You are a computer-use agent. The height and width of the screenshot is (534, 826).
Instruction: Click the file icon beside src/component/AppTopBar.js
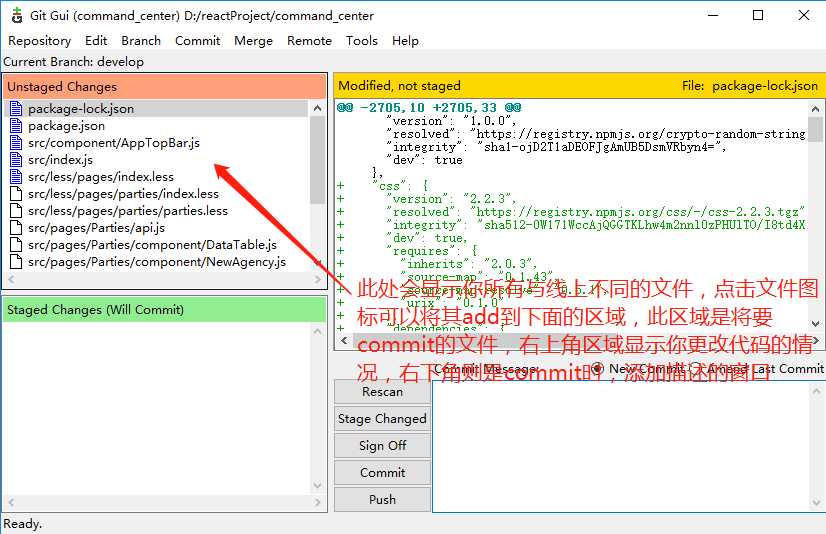pyautogui.click(x=16, y=142)
